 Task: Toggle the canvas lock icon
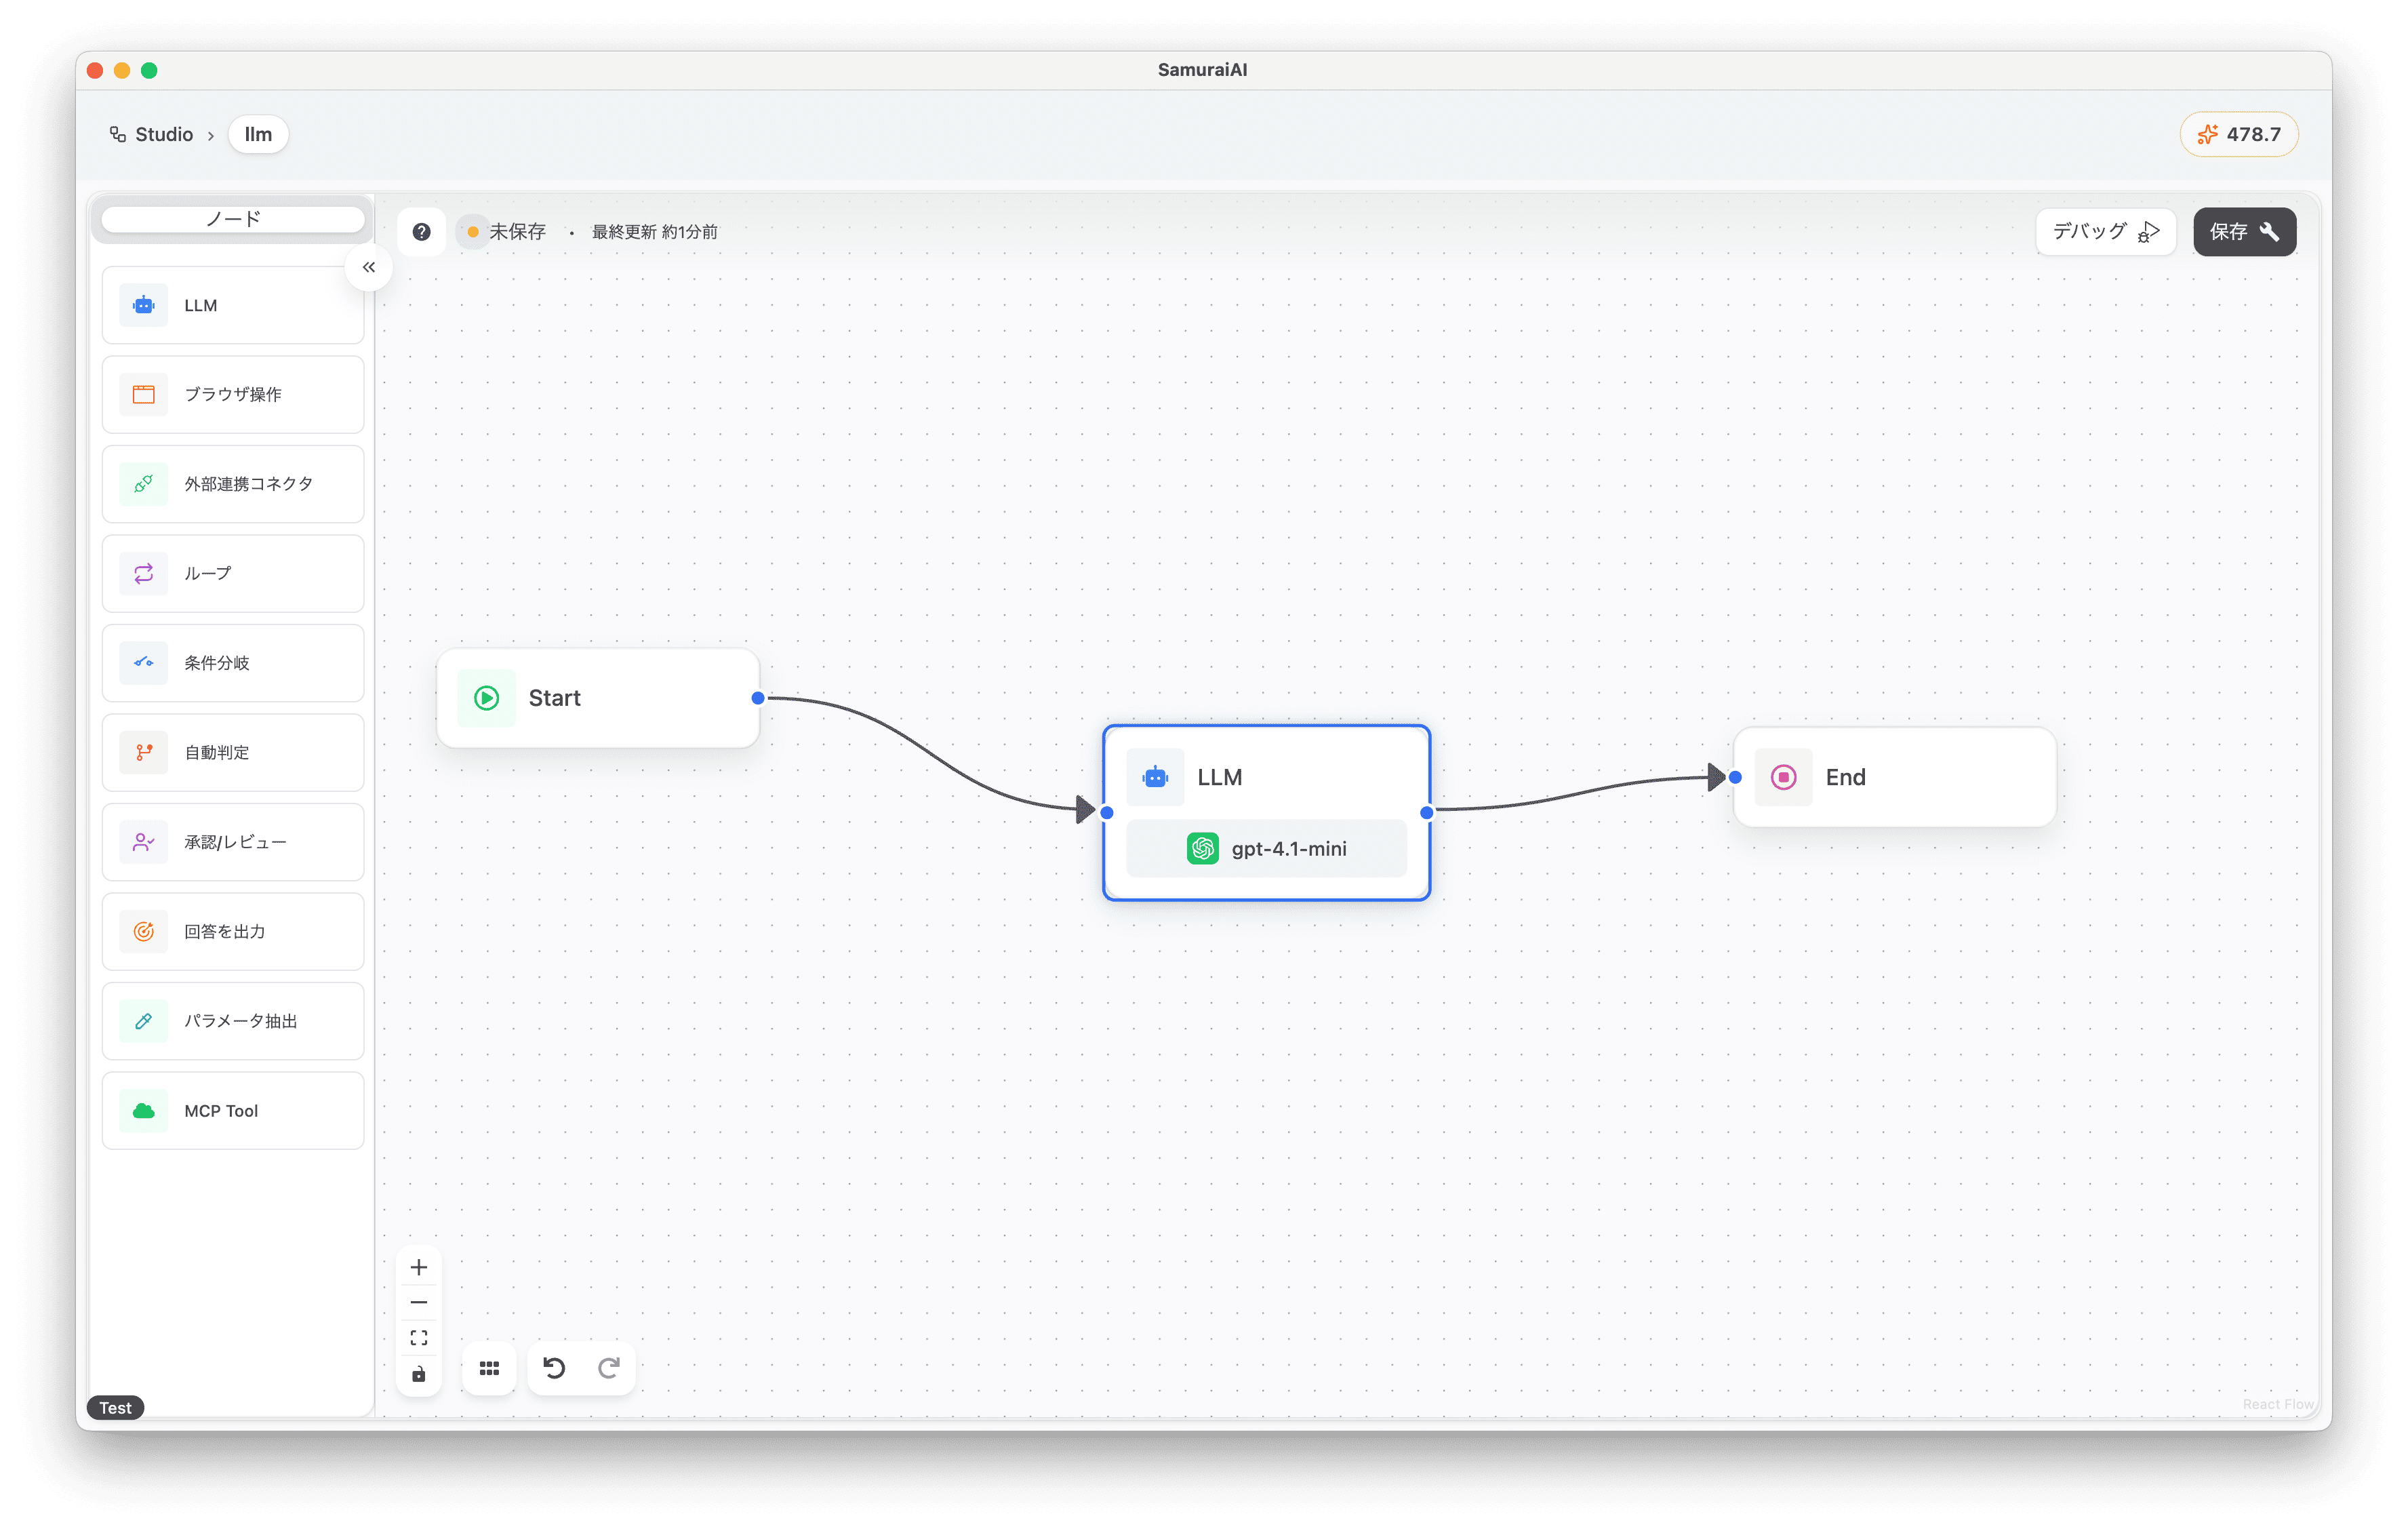coord(419,1374)
